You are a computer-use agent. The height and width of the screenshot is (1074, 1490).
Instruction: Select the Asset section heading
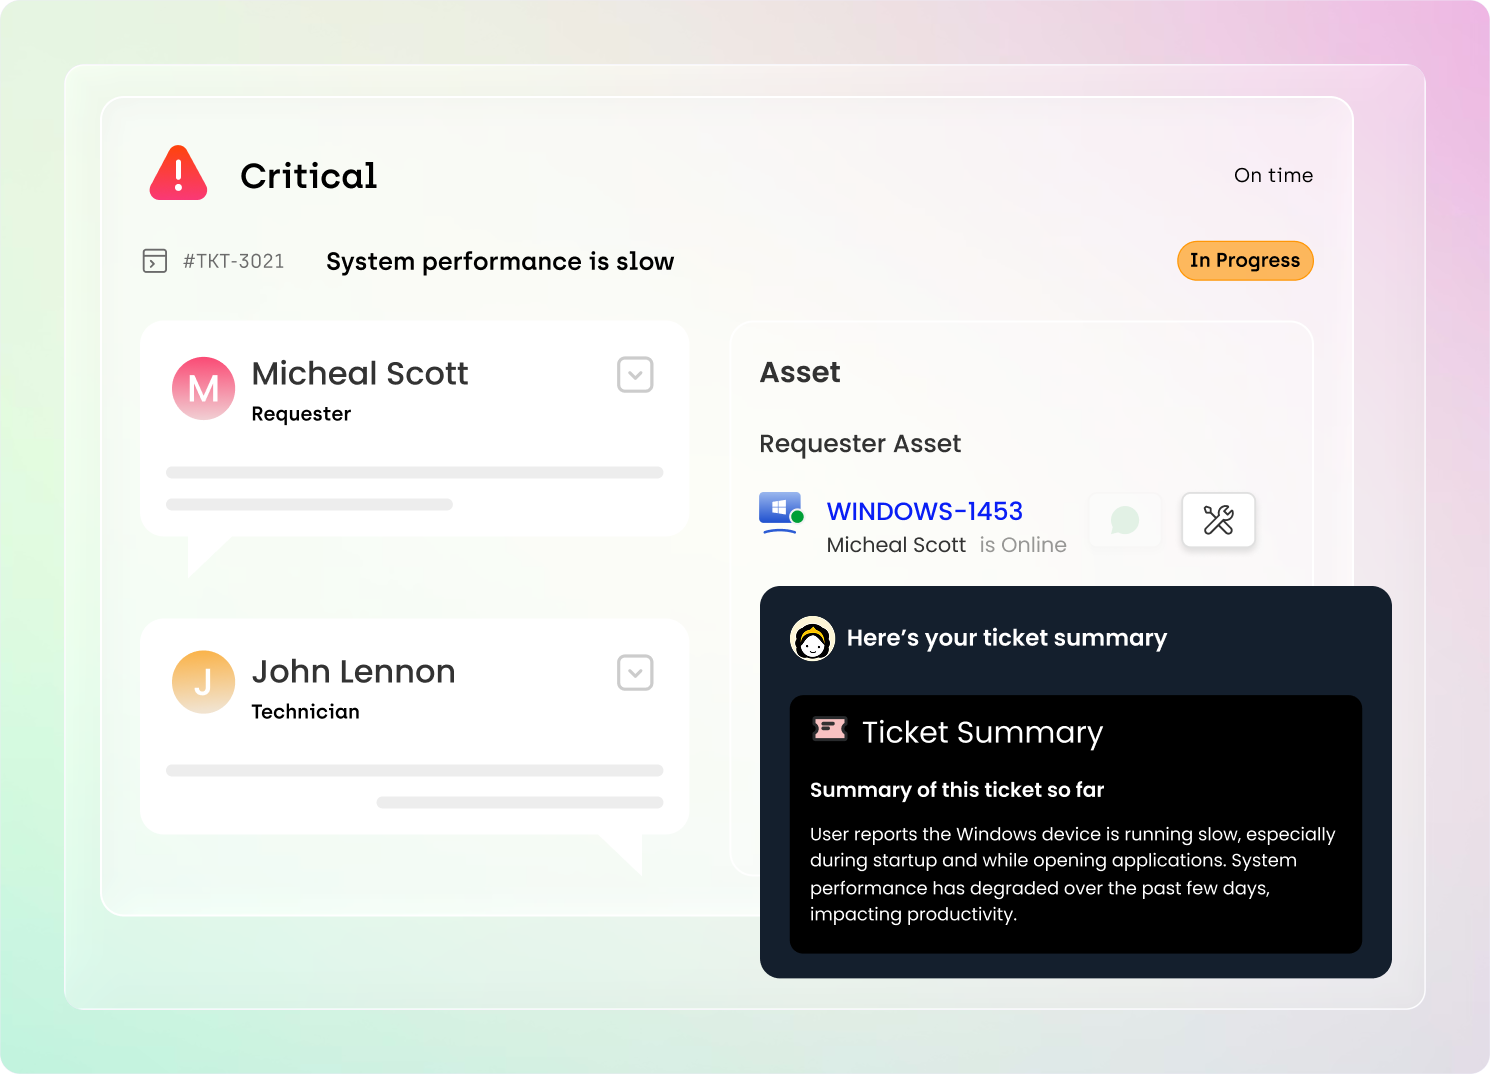[x=800, y=372]
